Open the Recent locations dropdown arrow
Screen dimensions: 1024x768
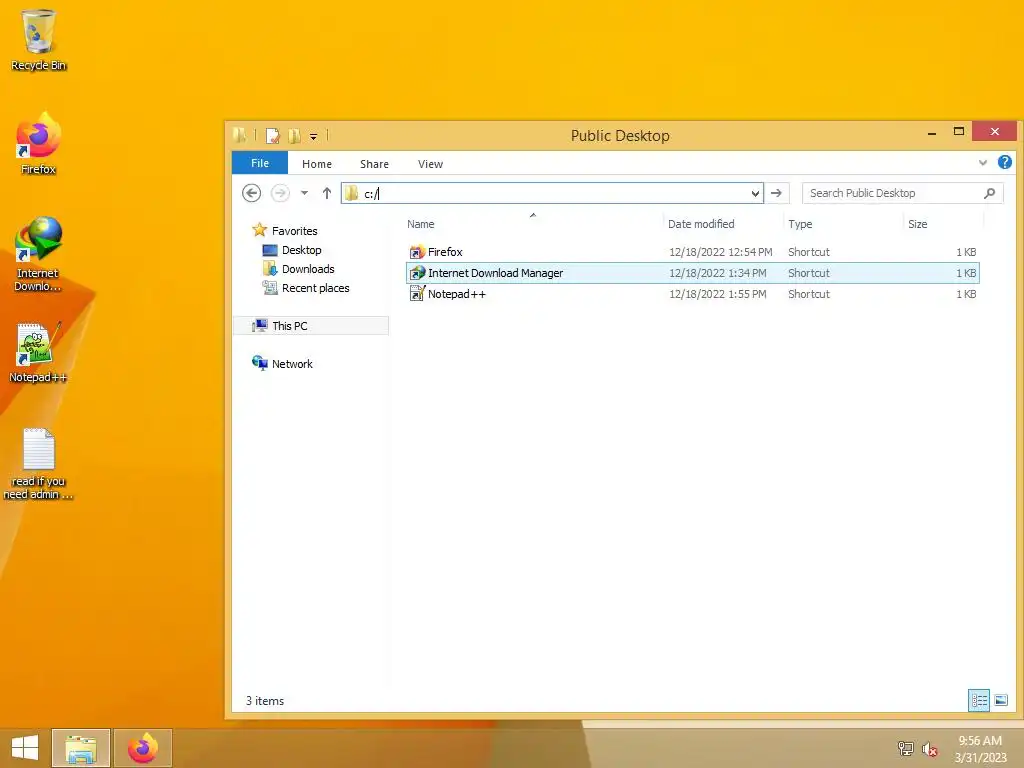pos(304,193)
